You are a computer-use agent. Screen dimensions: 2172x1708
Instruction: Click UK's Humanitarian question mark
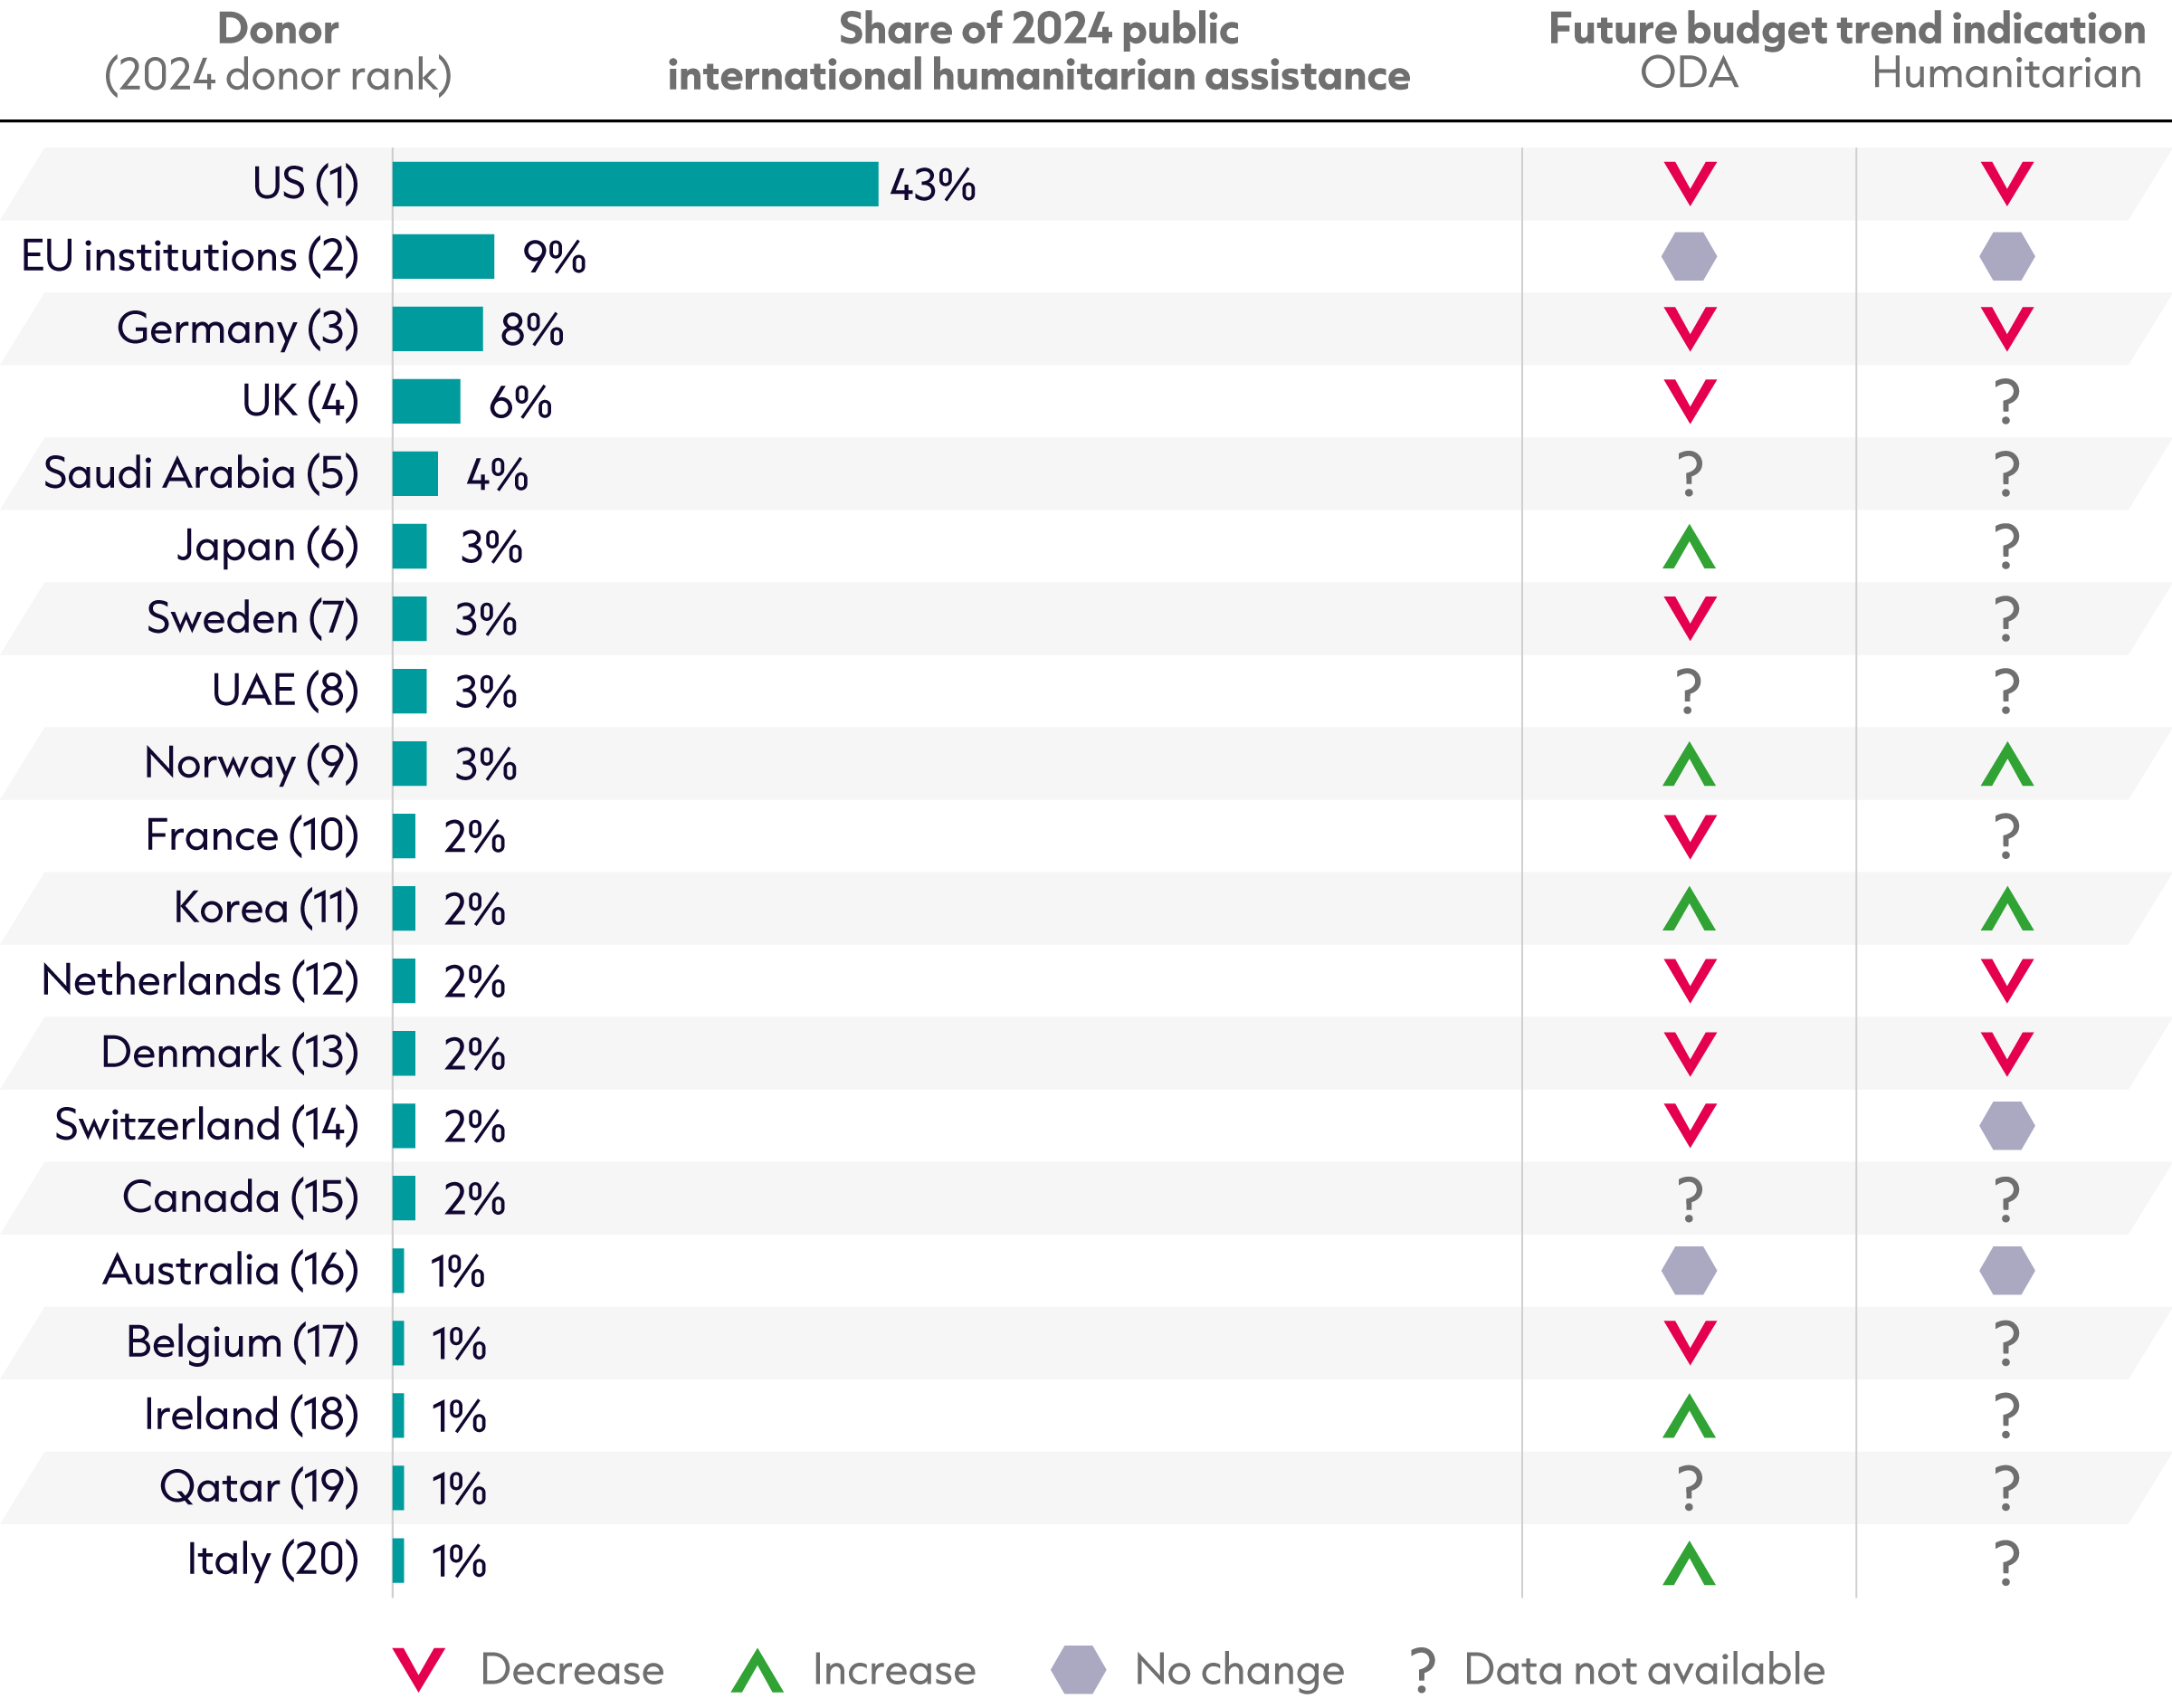pyautogui.click(x=2007, y=402)
